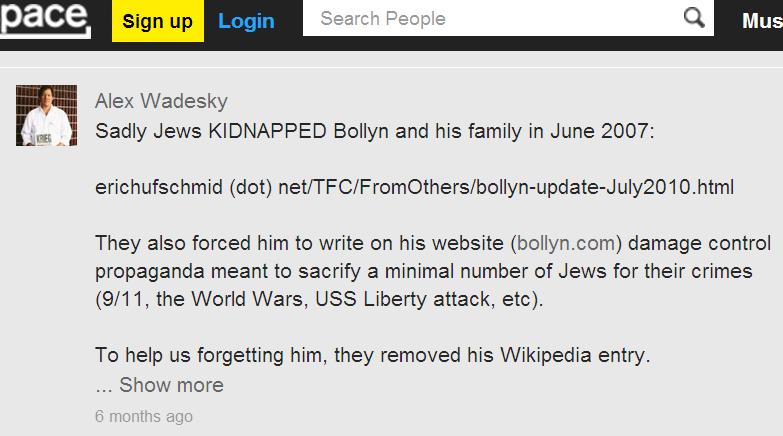This screenshot has width=783, height=436.
Task: Expand the comment with Show more
Action: tap(171, 385)
